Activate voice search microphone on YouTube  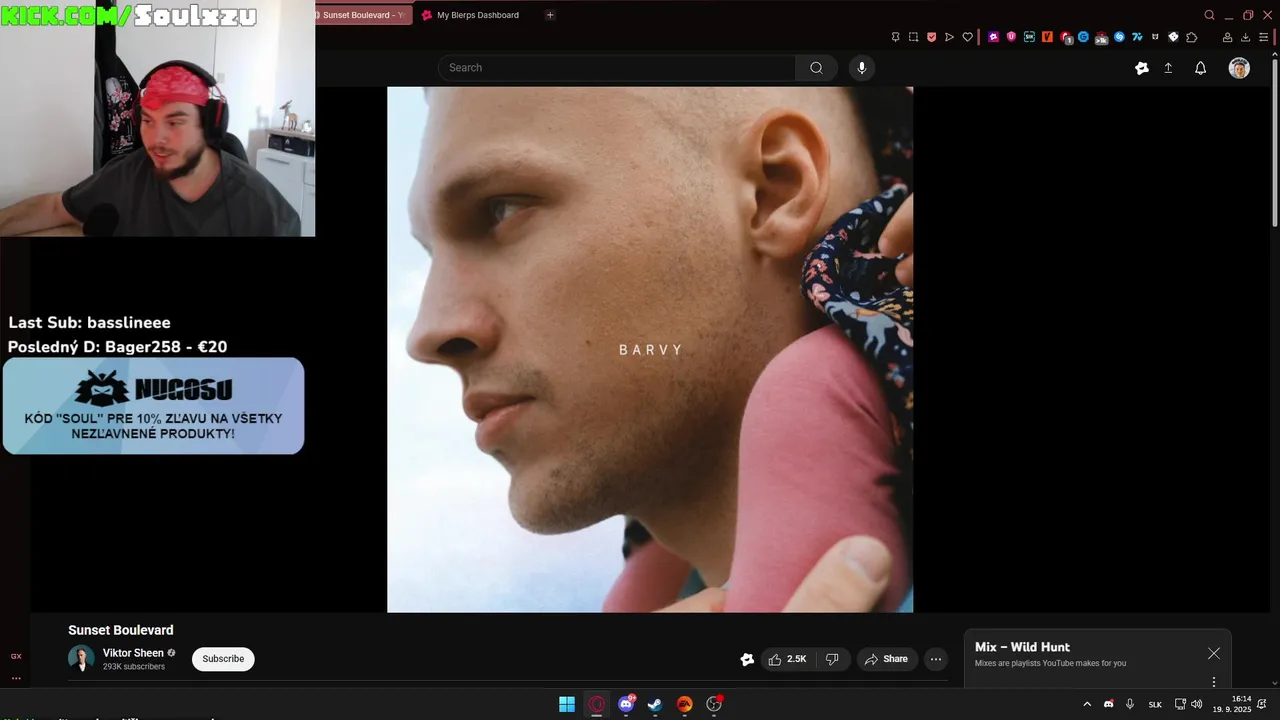pyautogui.click(x=862, y=68)
